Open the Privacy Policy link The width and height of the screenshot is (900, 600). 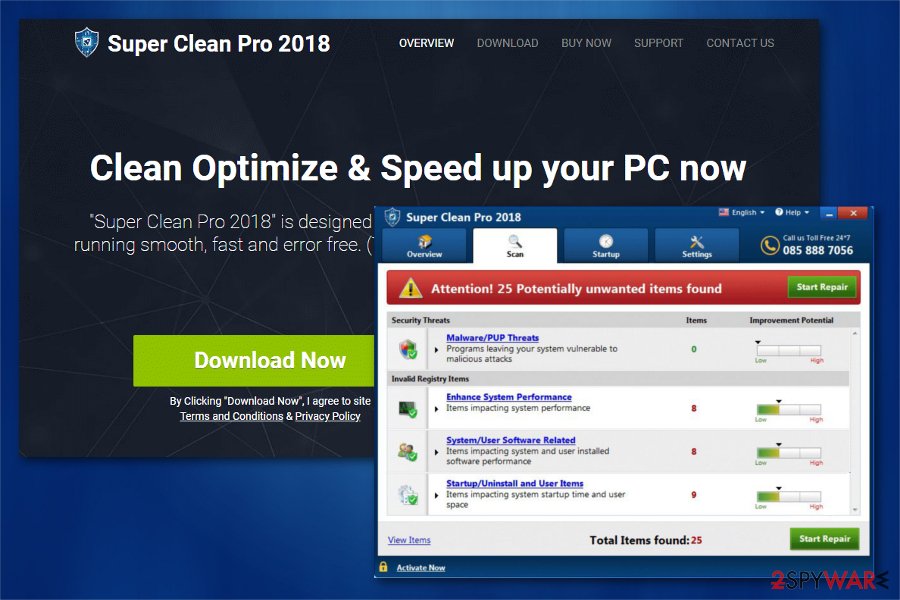tap(328, 416)
